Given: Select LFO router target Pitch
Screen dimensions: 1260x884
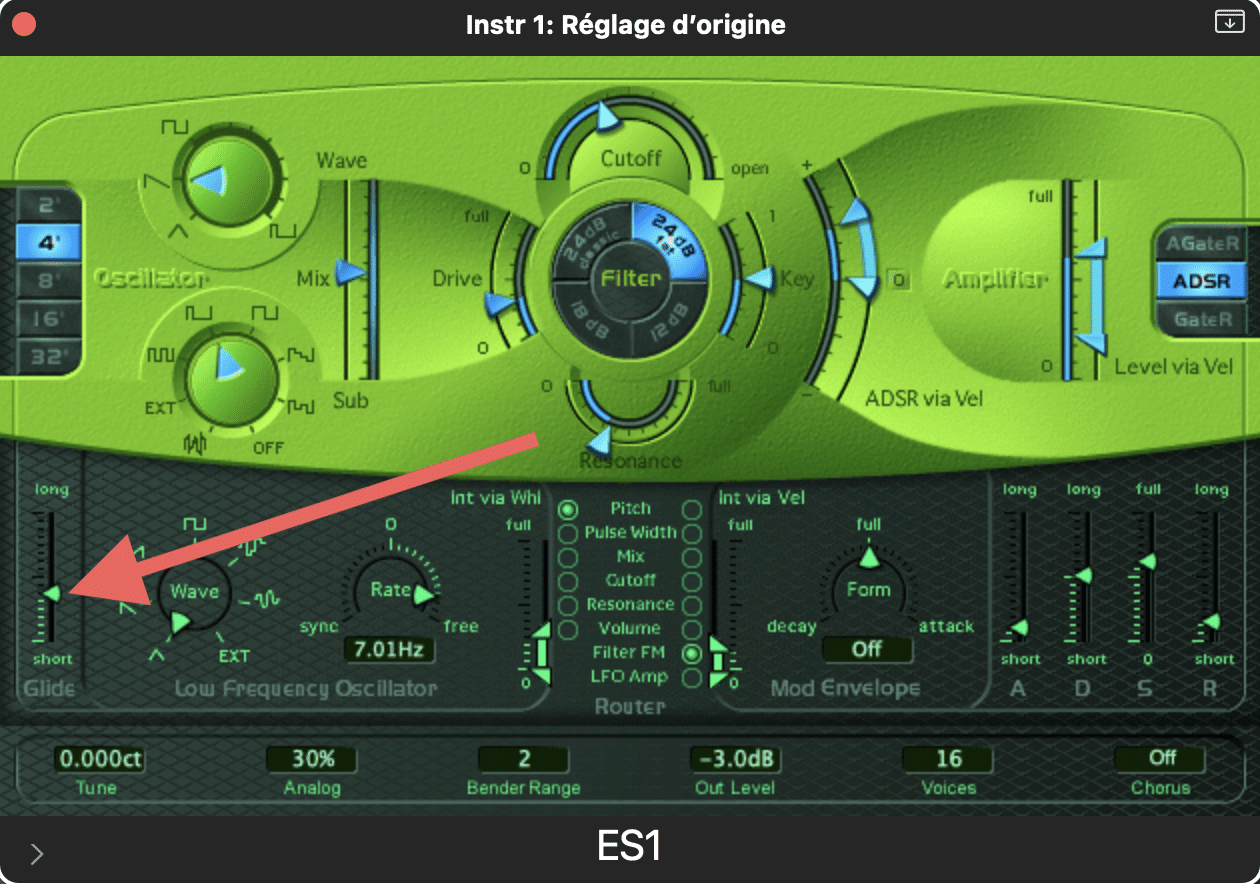Looking at the screenshot, I should click(x=568, y=509).
